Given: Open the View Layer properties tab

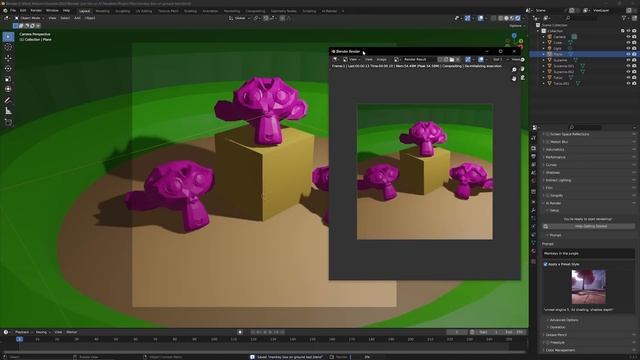Looking at the screenshot, I should pos(533,164).
